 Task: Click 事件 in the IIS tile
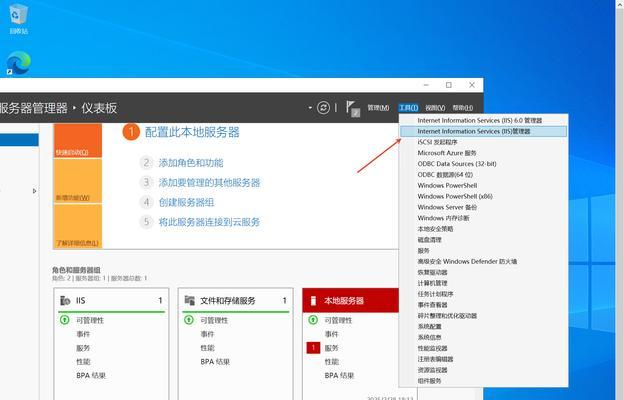click(83, 334)
